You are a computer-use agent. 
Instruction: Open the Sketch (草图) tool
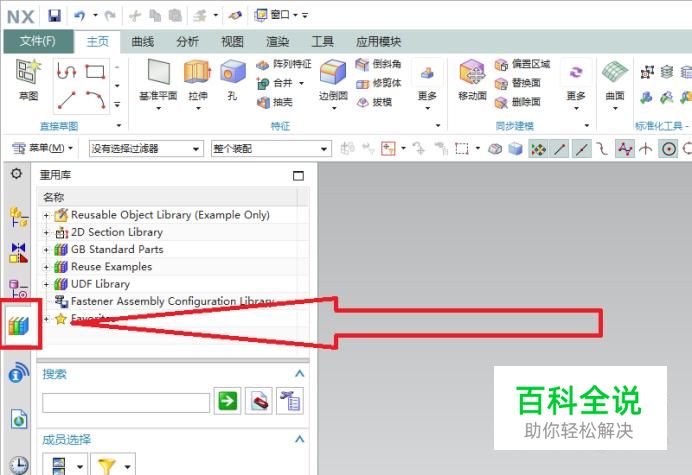tap(29, 80)
